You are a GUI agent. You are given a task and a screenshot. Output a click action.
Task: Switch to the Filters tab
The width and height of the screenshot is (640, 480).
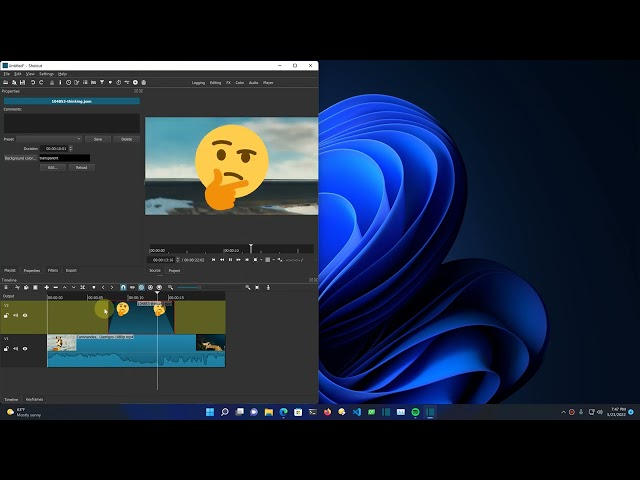point(53,270)
